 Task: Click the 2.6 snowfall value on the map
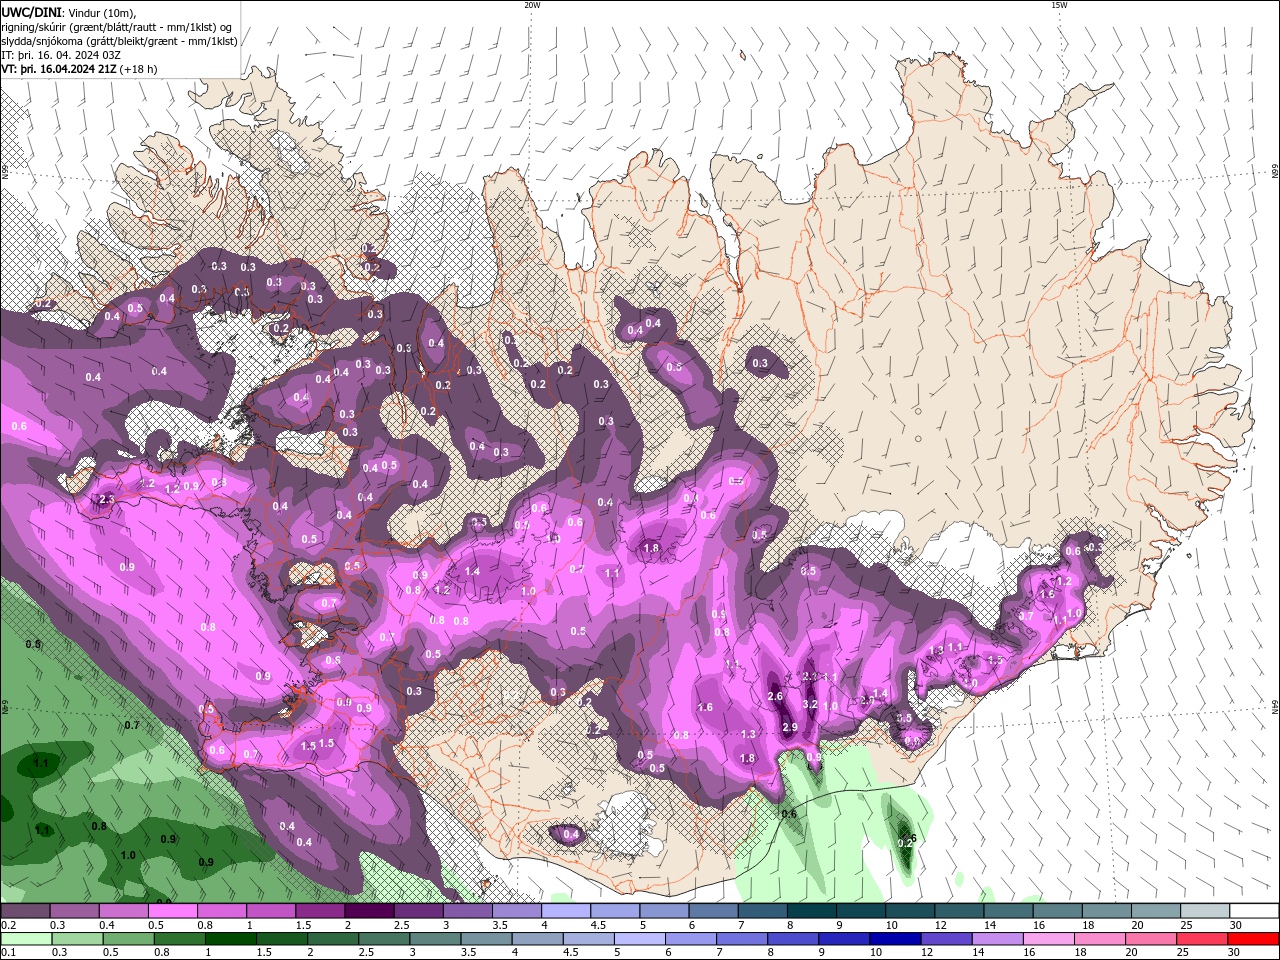(x=774, y=696)
